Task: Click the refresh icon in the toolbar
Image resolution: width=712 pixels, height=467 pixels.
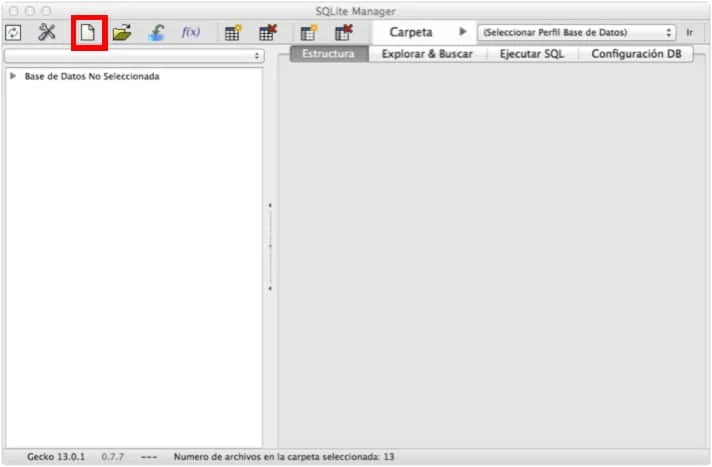Action: point(13,33)
